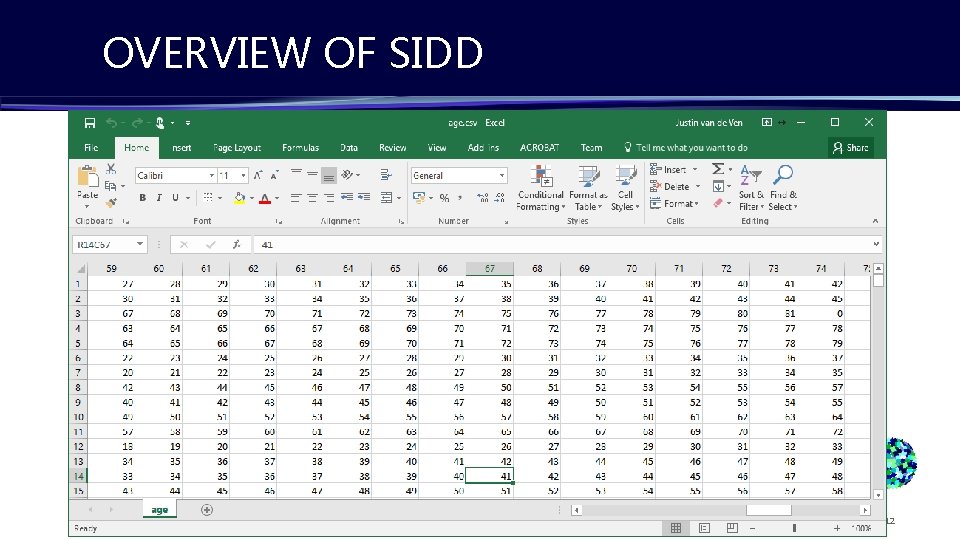Click the Share button

coord(850,148)
